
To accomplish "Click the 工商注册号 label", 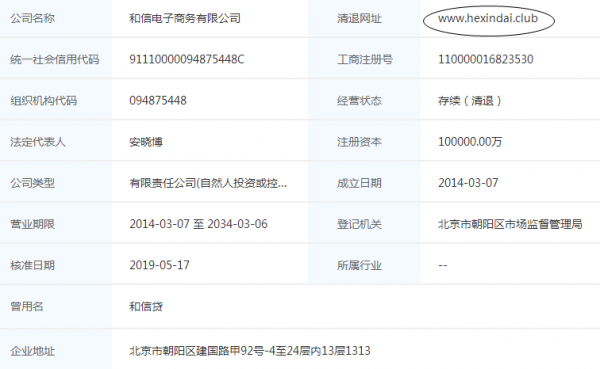I will pos(365,59).
